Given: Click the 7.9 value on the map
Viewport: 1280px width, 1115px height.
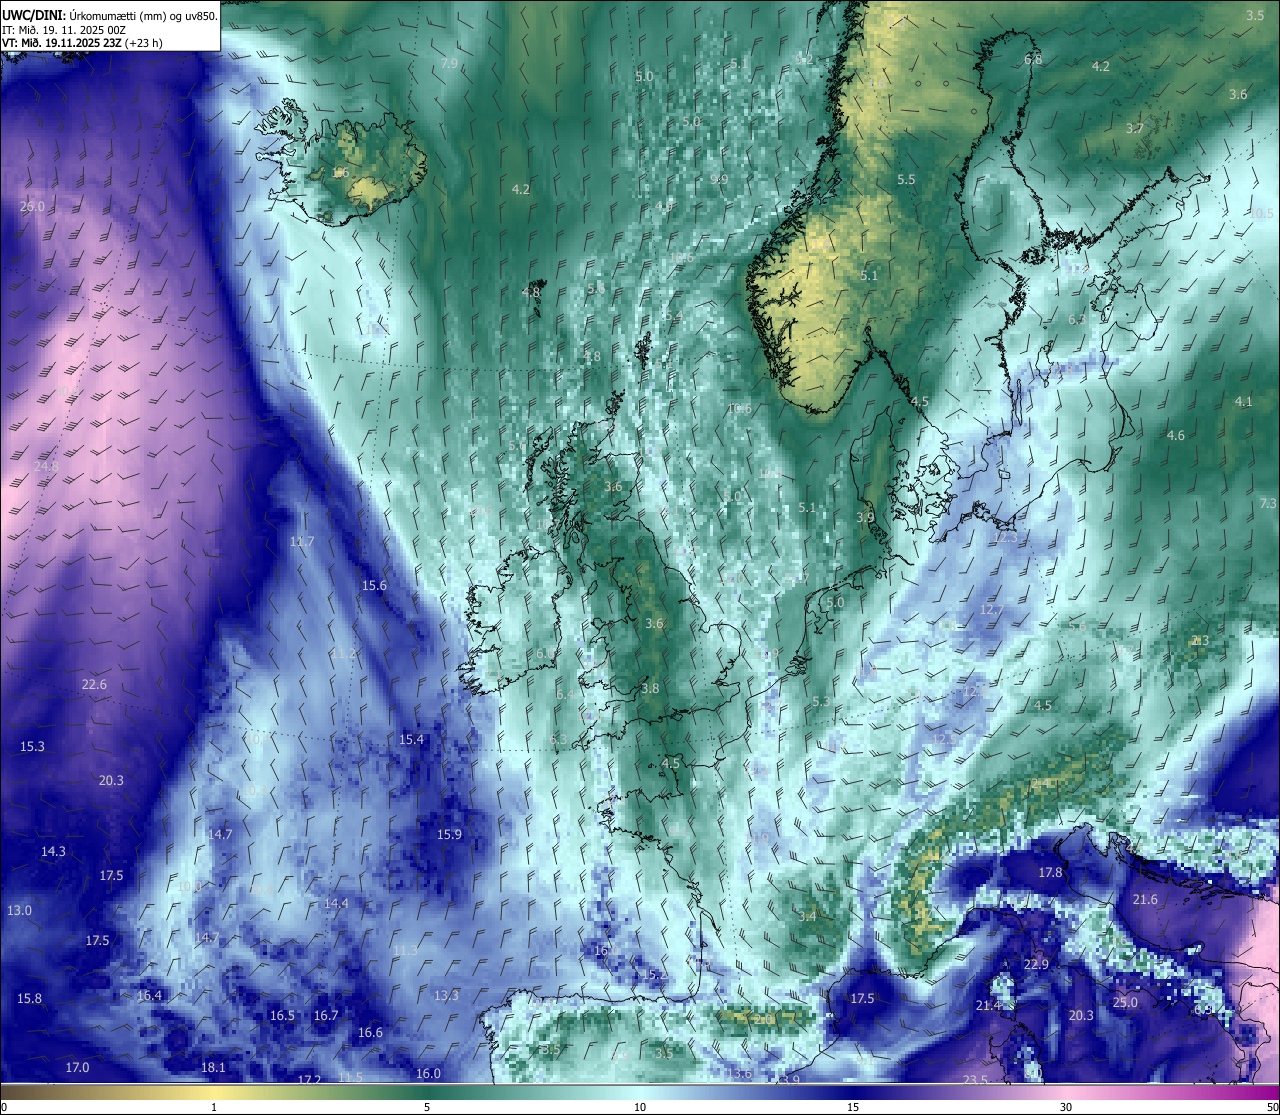Looking at the screenshot, I should click(x=449, y=63).
